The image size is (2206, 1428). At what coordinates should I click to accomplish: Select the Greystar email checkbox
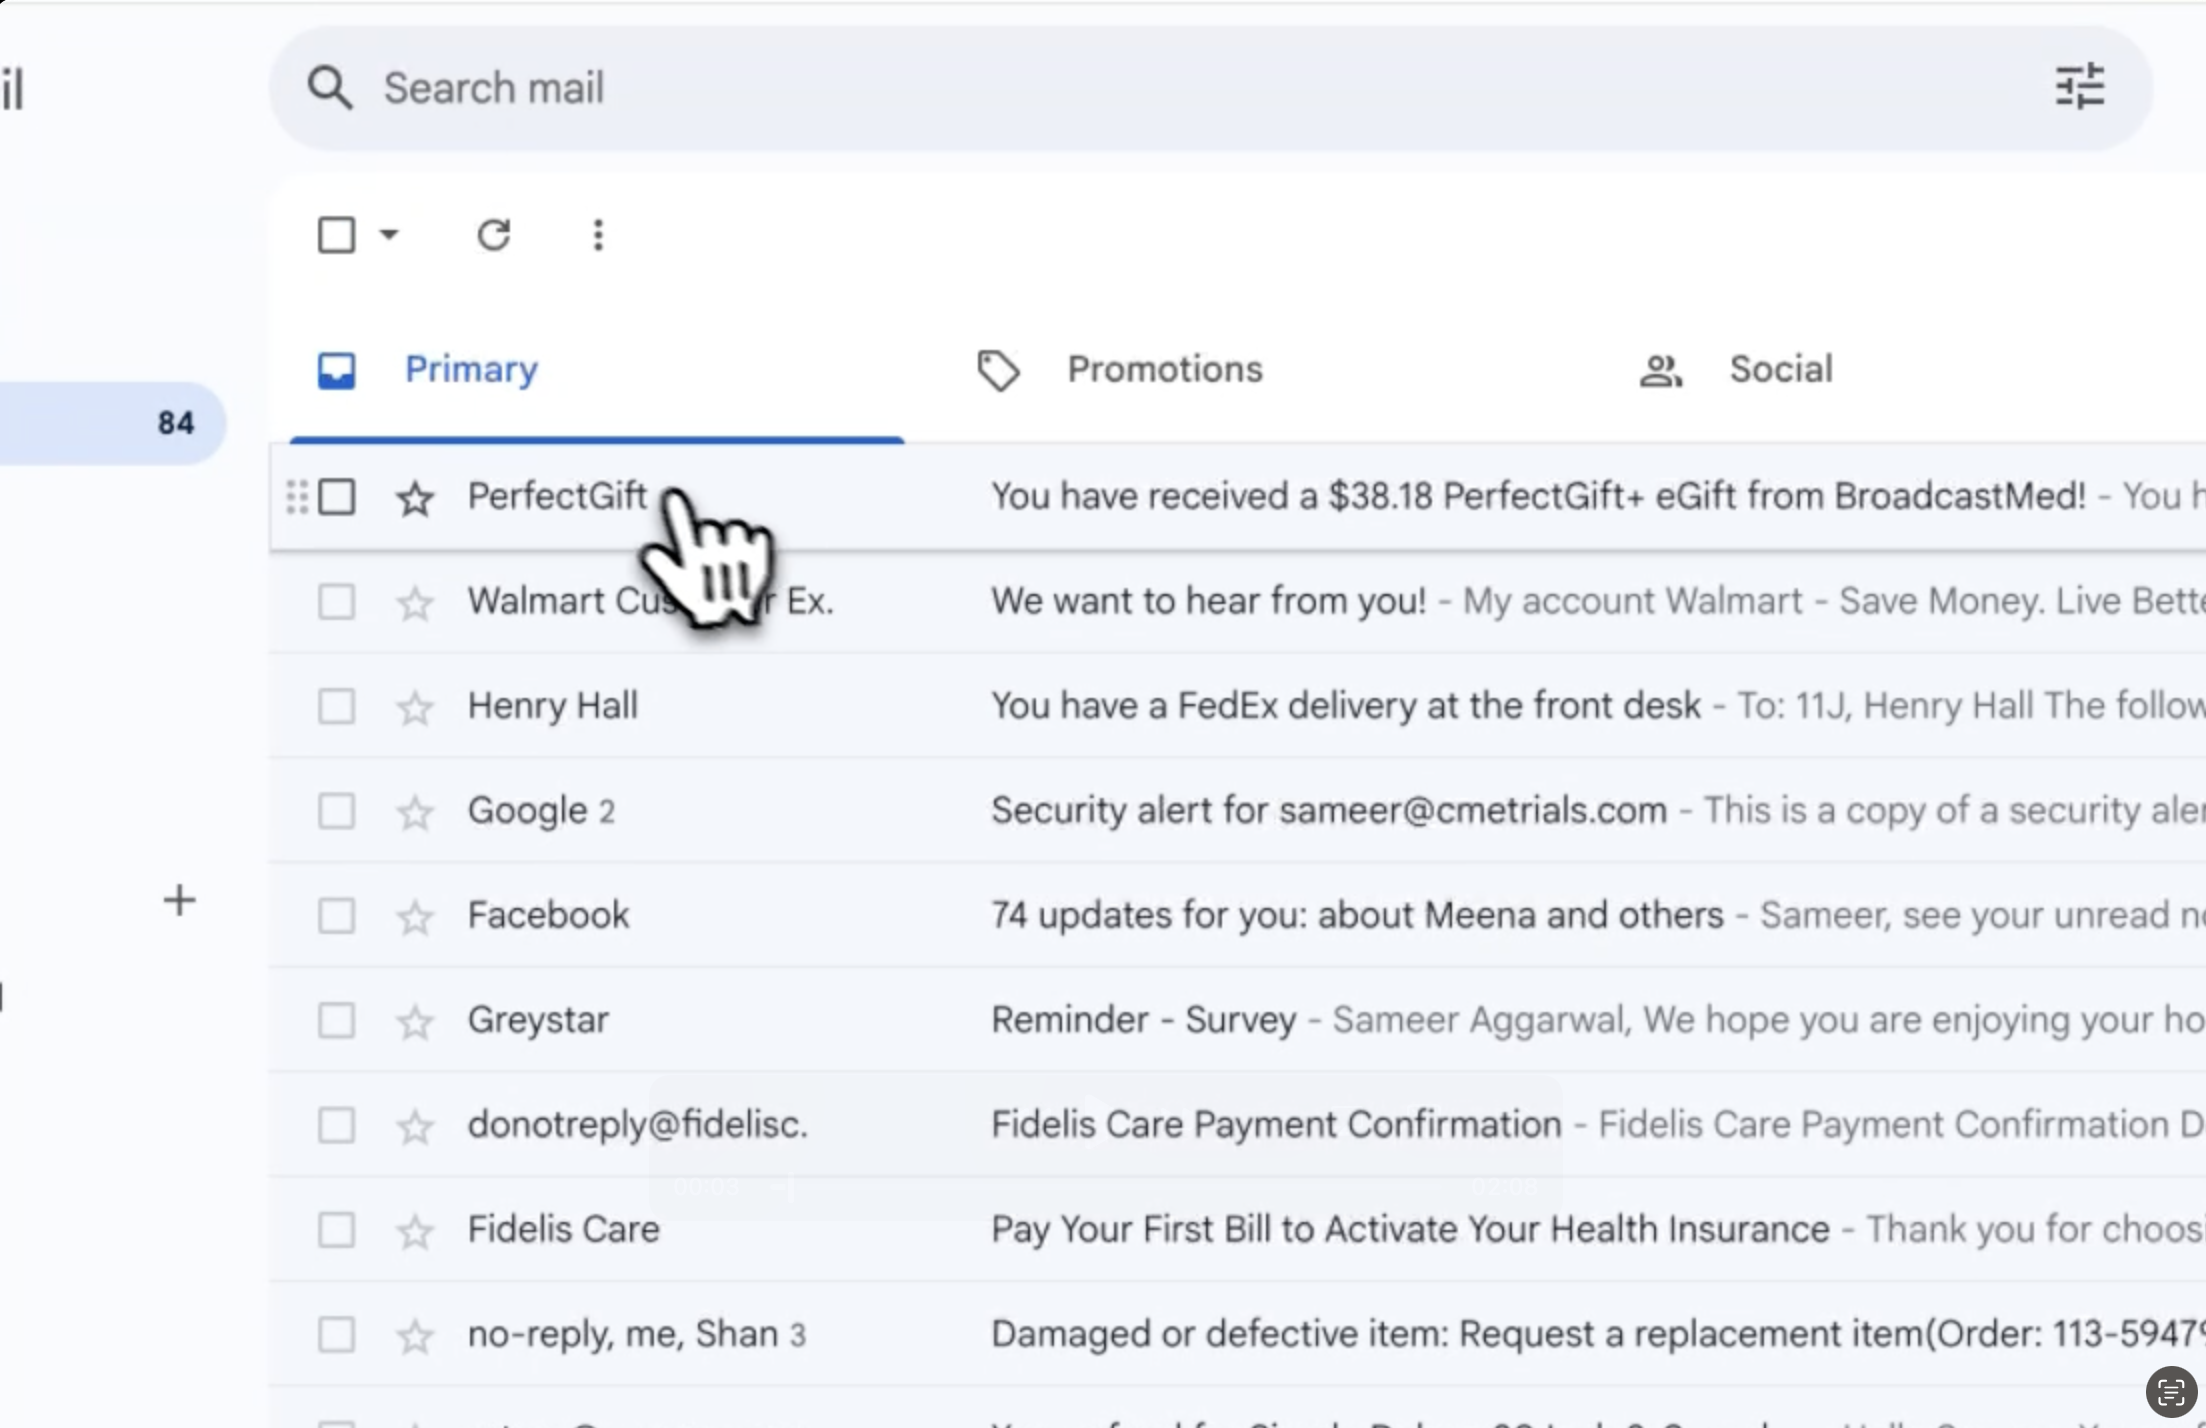coord(336,1021)
